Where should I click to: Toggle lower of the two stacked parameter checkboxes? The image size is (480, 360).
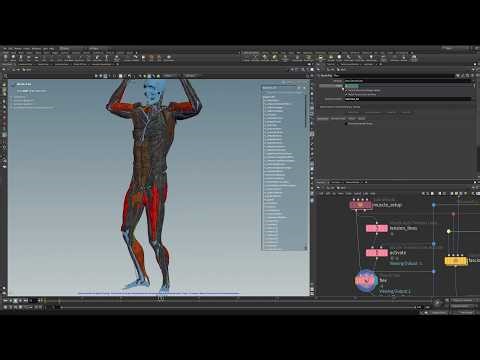pos(346,95)
